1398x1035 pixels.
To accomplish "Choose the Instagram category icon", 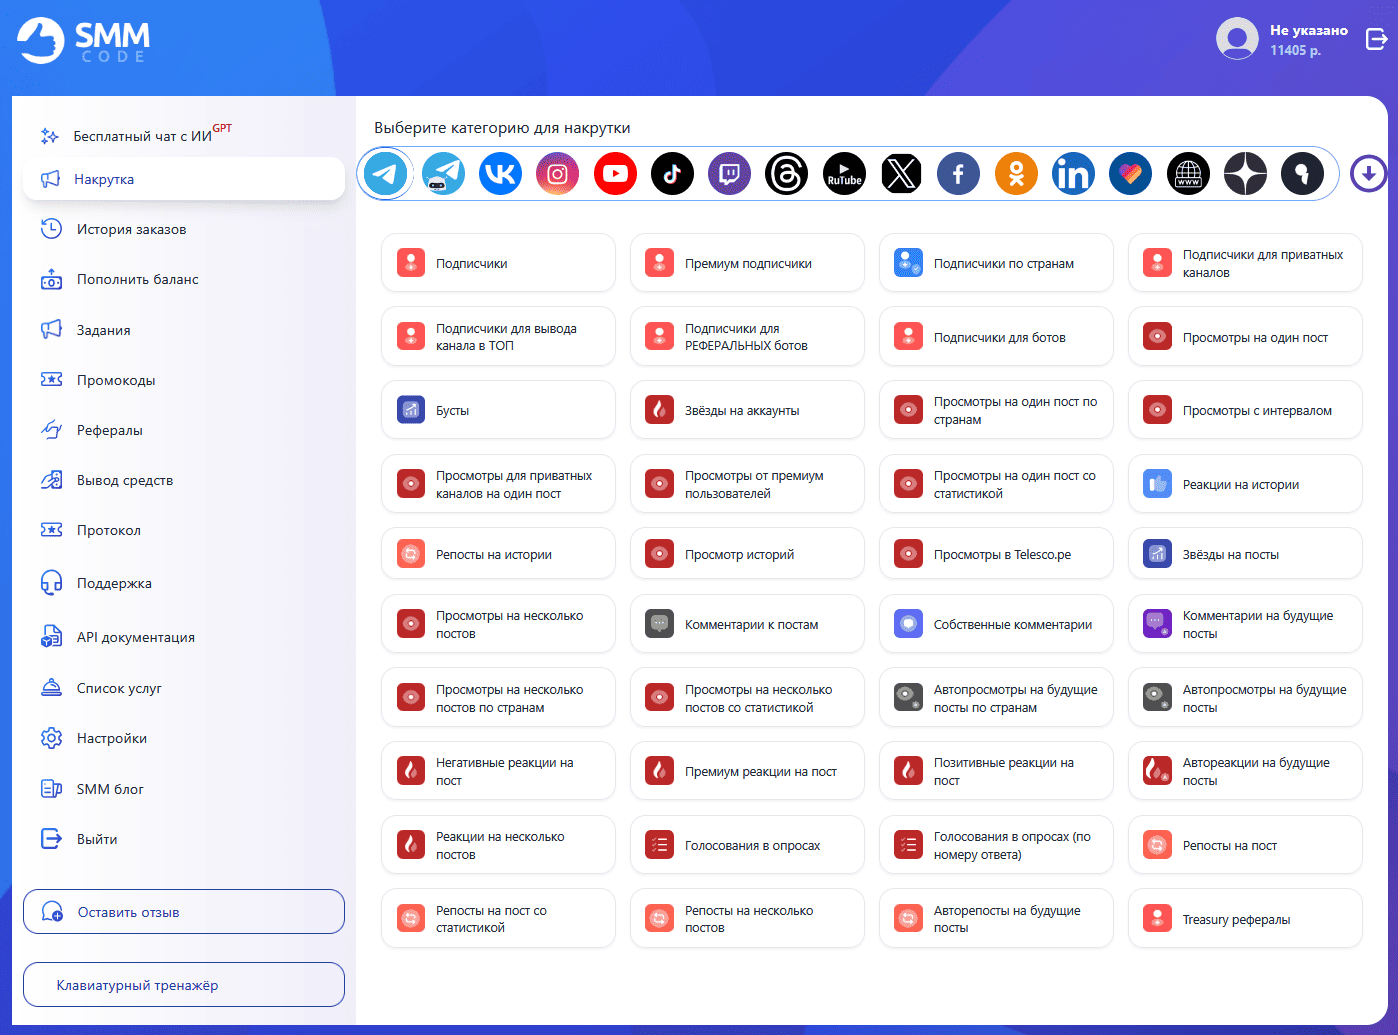I will [558, 174].
